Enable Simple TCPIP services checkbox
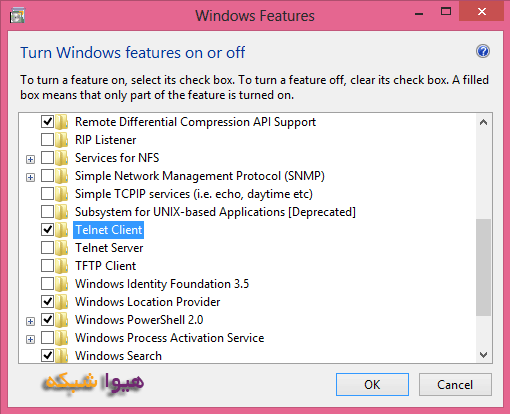 click(x=47, y=193)
